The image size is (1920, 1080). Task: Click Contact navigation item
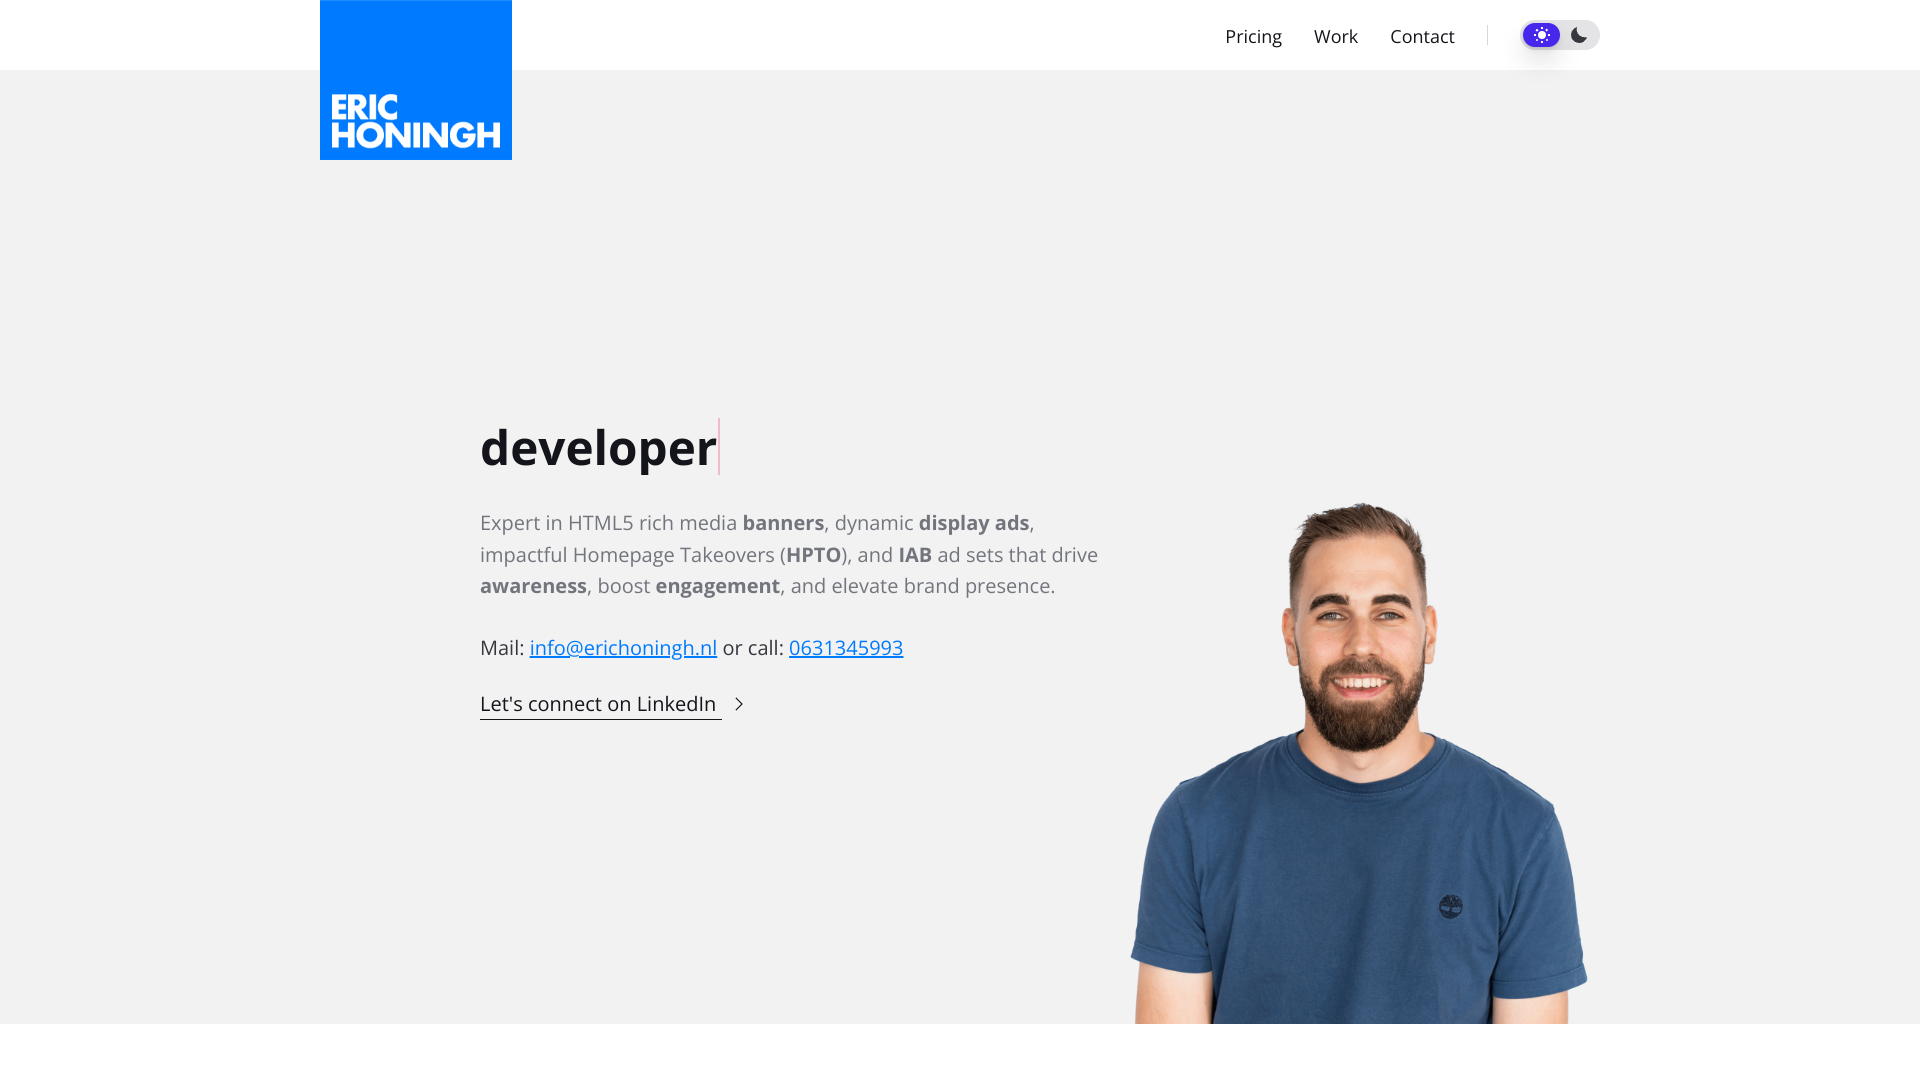point(1422,36)
